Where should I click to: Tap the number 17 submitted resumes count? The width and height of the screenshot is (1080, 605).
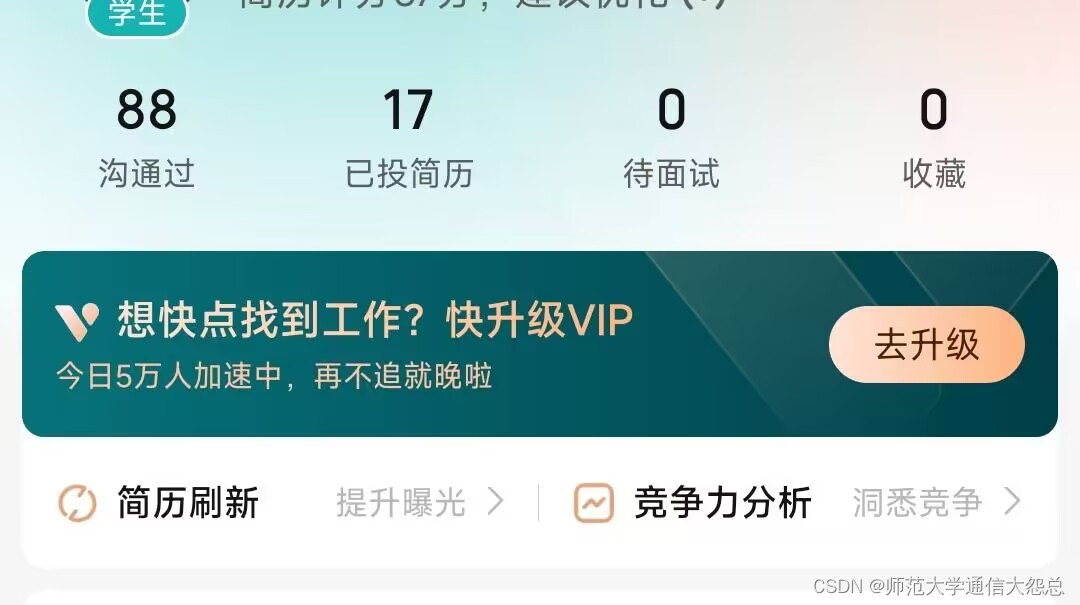[x=408, y=110]
